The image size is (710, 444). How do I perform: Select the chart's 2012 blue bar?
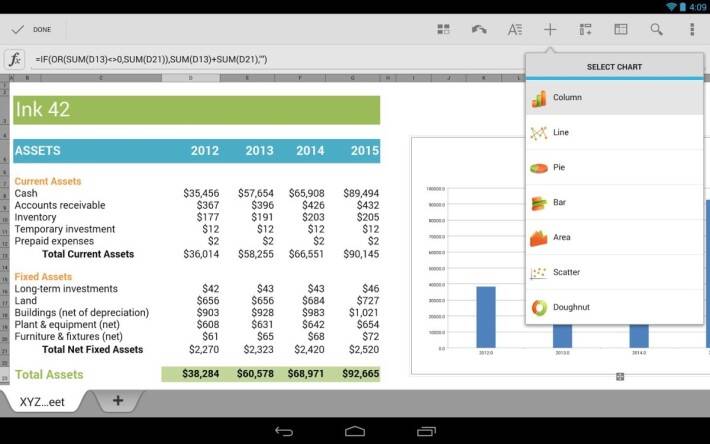coord(486,317)
